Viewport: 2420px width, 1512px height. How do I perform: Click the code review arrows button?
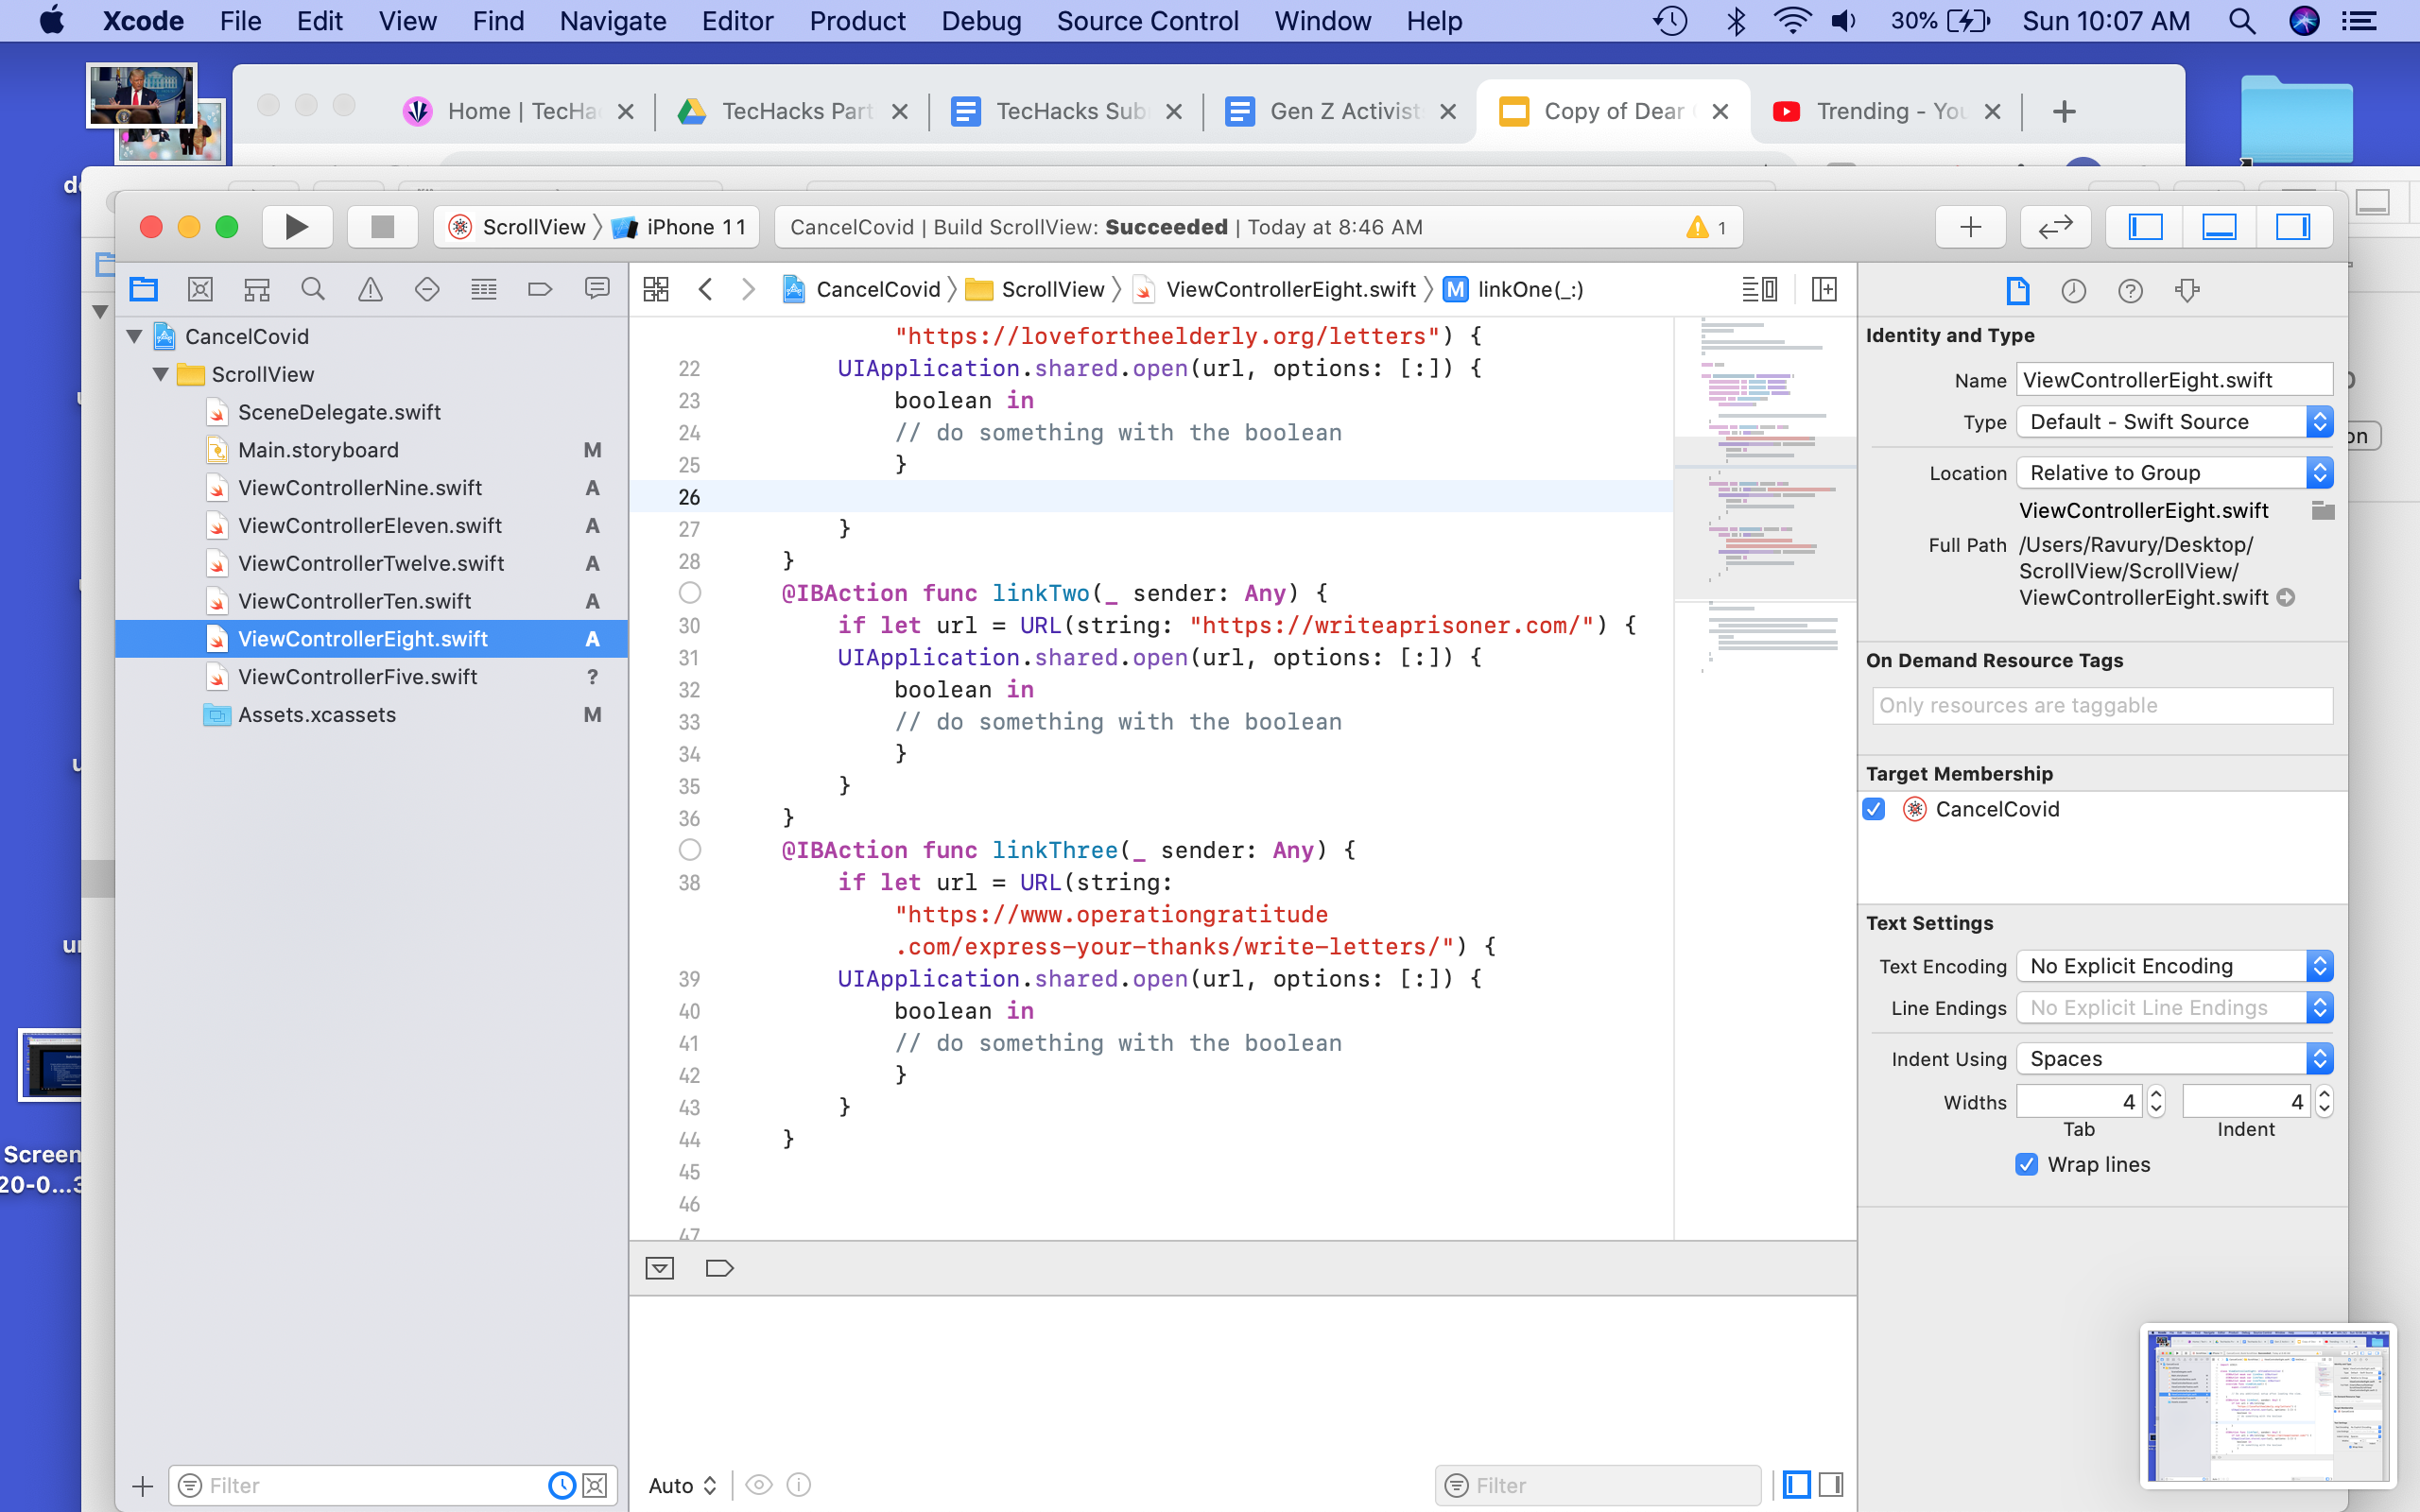pyautogui.click(x=2055, y=227)
